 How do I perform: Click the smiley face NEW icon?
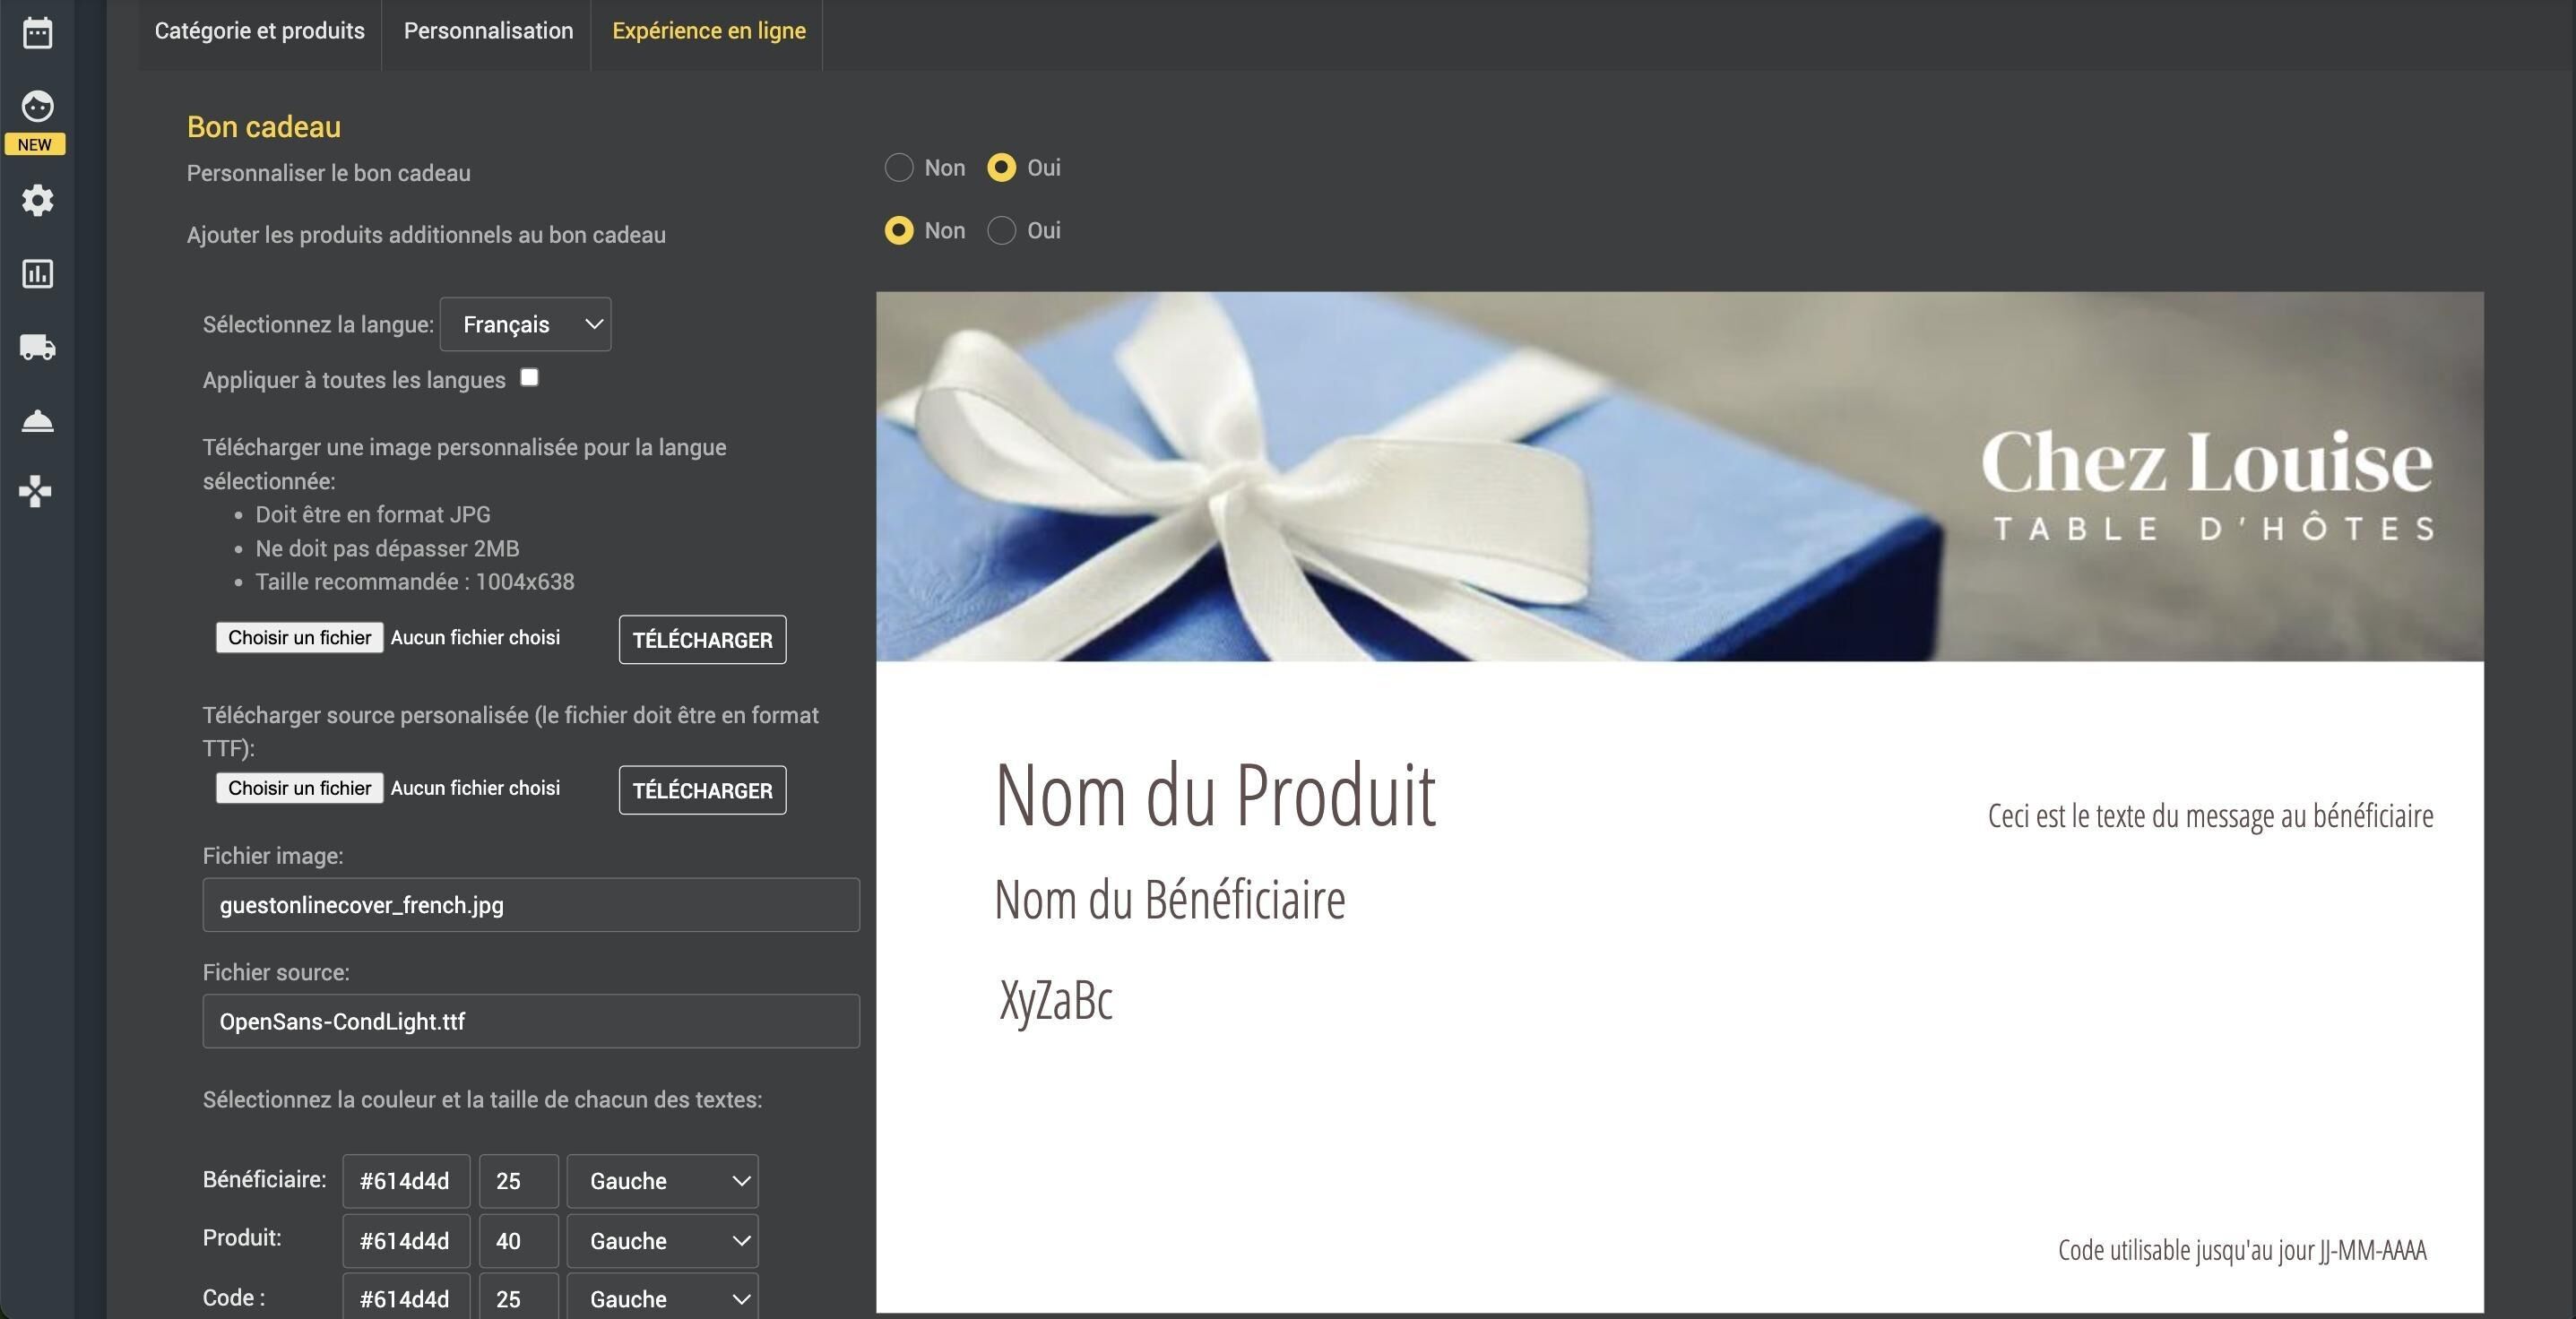[x=37, y=107]
